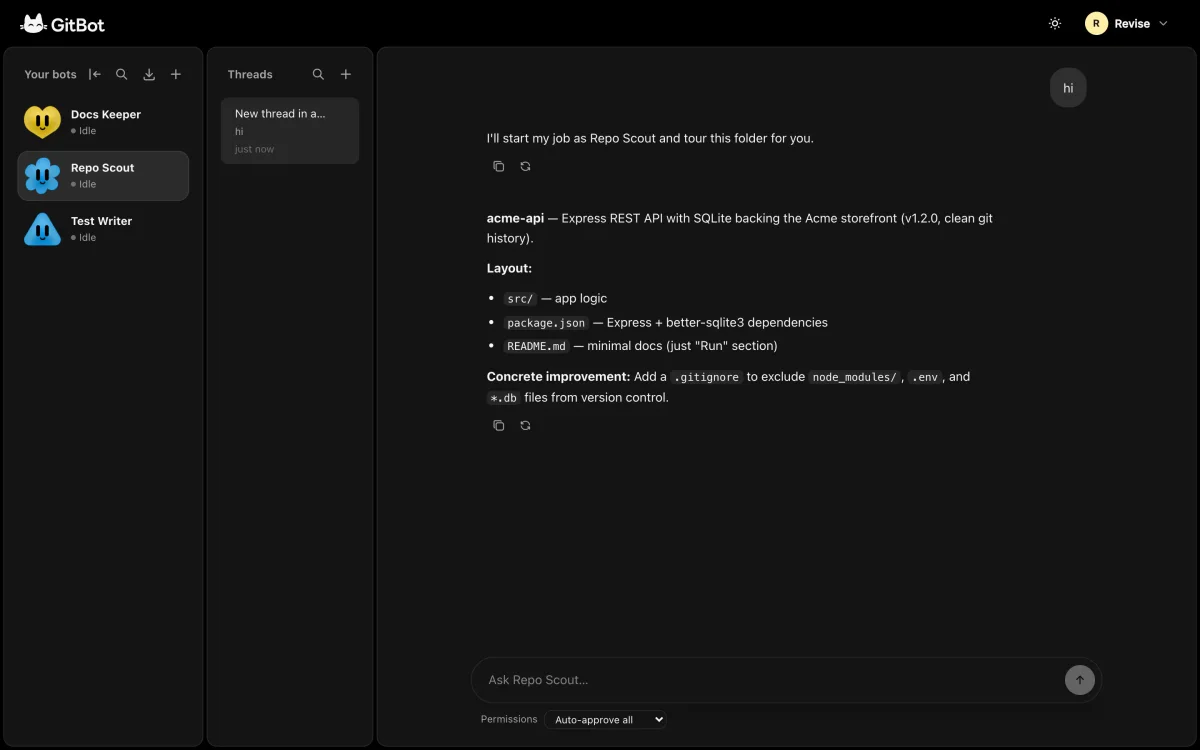Screen dimensions: 1200x750
Task: Click the 'Threads' header text
Action: pos(250,74)
